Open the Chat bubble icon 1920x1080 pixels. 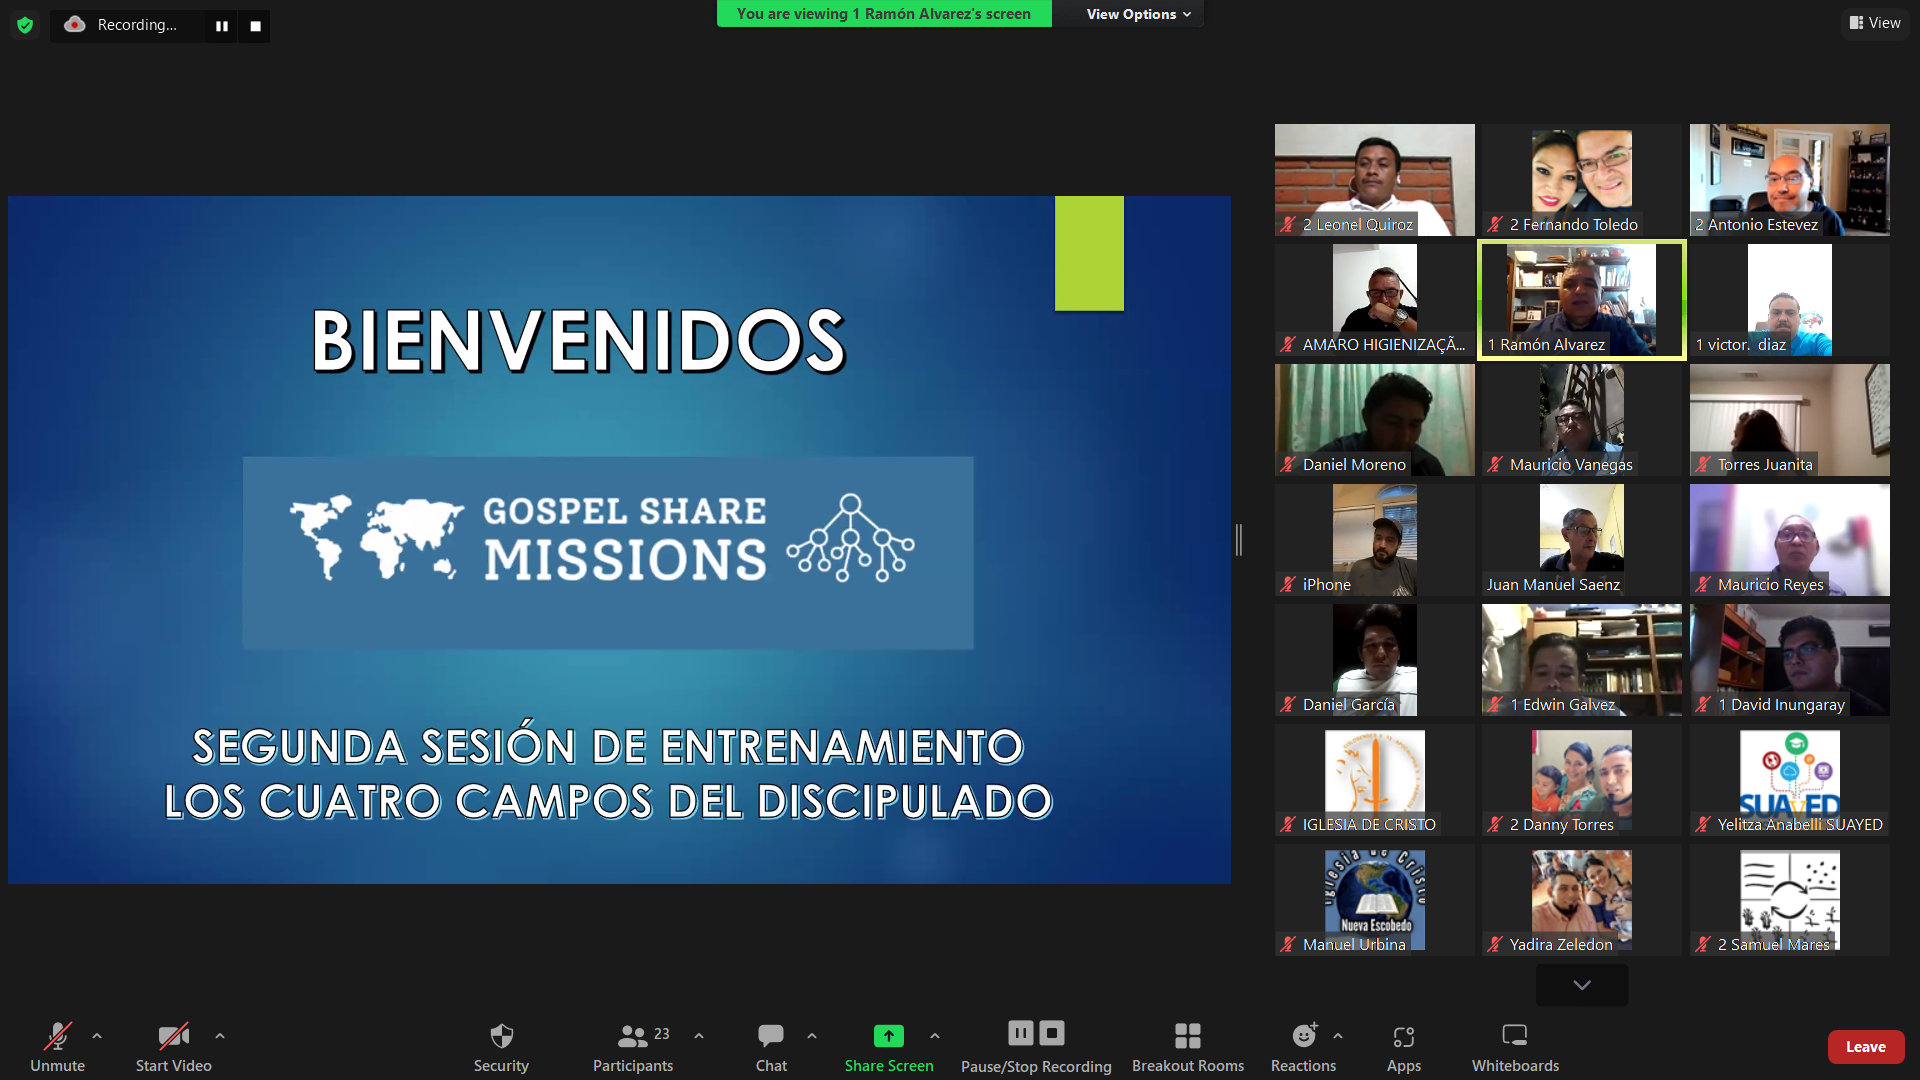(x=771, y=1035)
